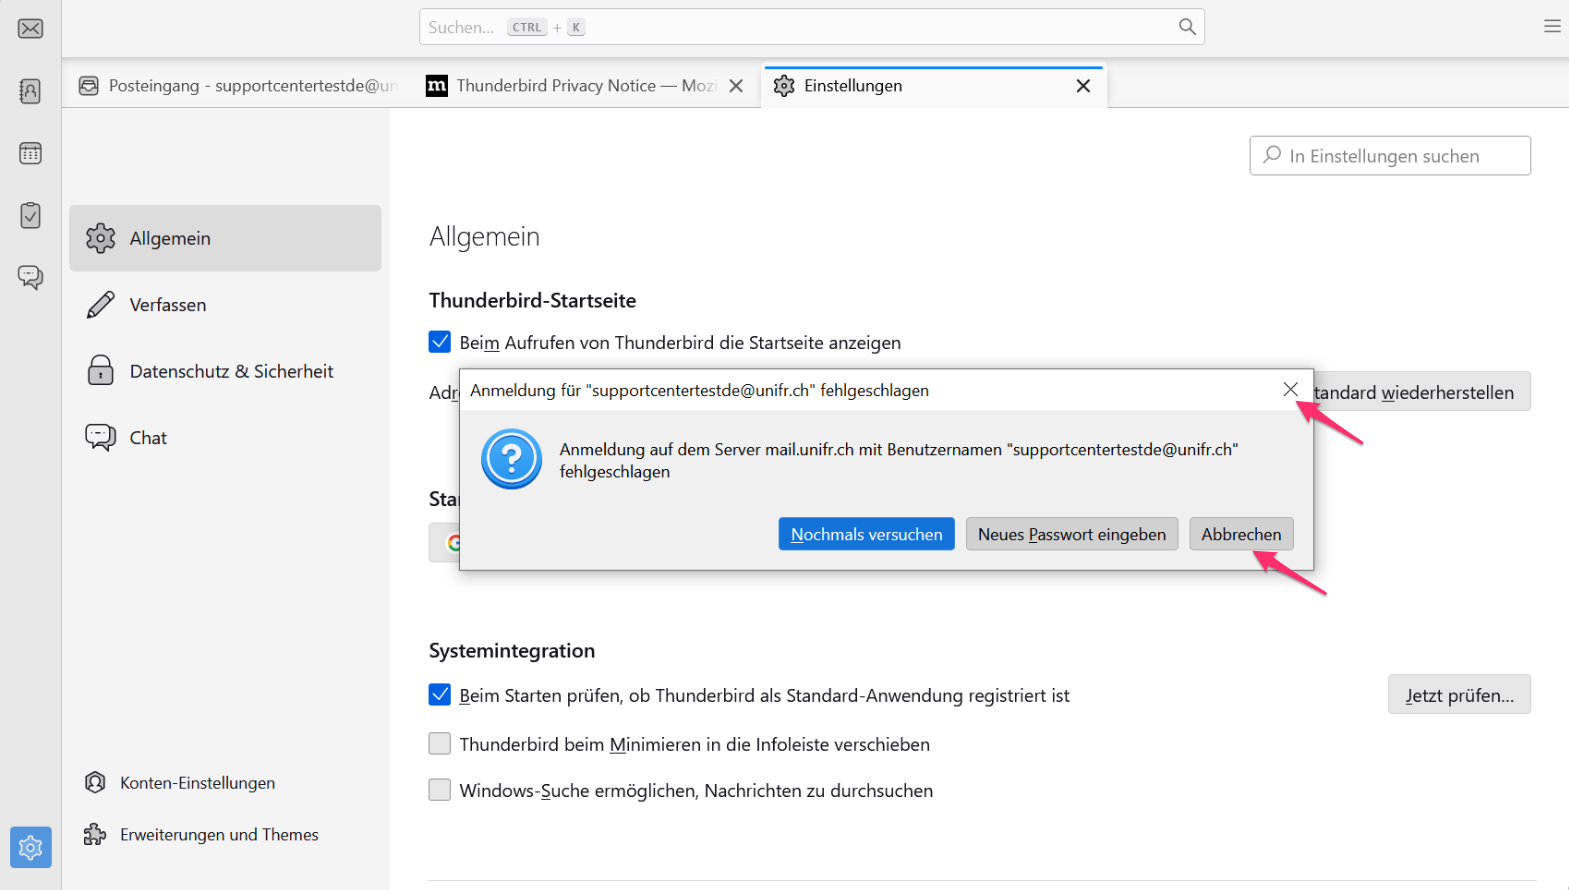Open the Tasks icon in sidebar

[x=30, y=215]
